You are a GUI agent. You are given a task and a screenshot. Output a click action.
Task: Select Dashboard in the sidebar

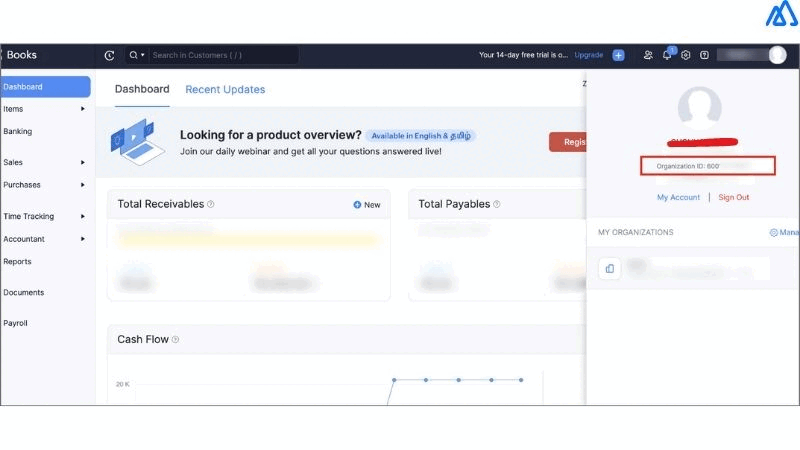(45, 87)
